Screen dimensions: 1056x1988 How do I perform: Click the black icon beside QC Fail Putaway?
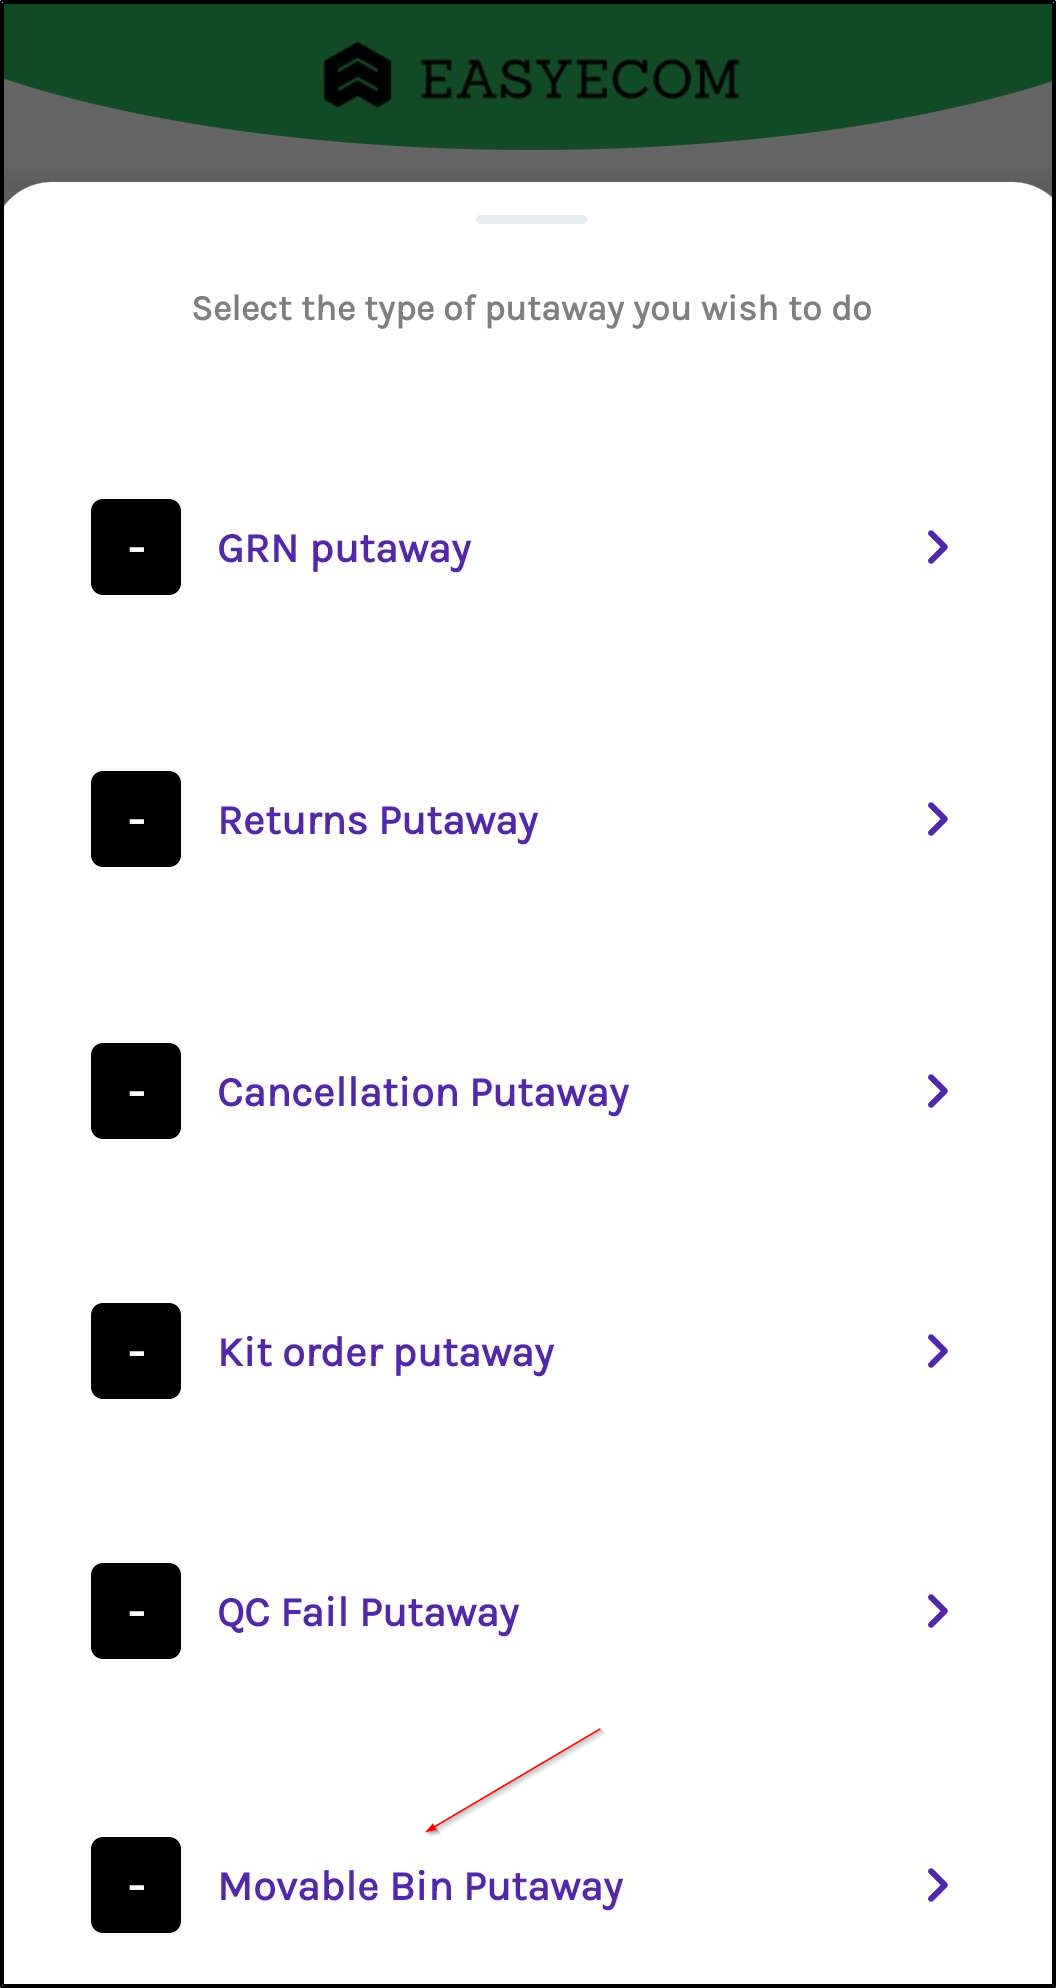click(136, 1611)
